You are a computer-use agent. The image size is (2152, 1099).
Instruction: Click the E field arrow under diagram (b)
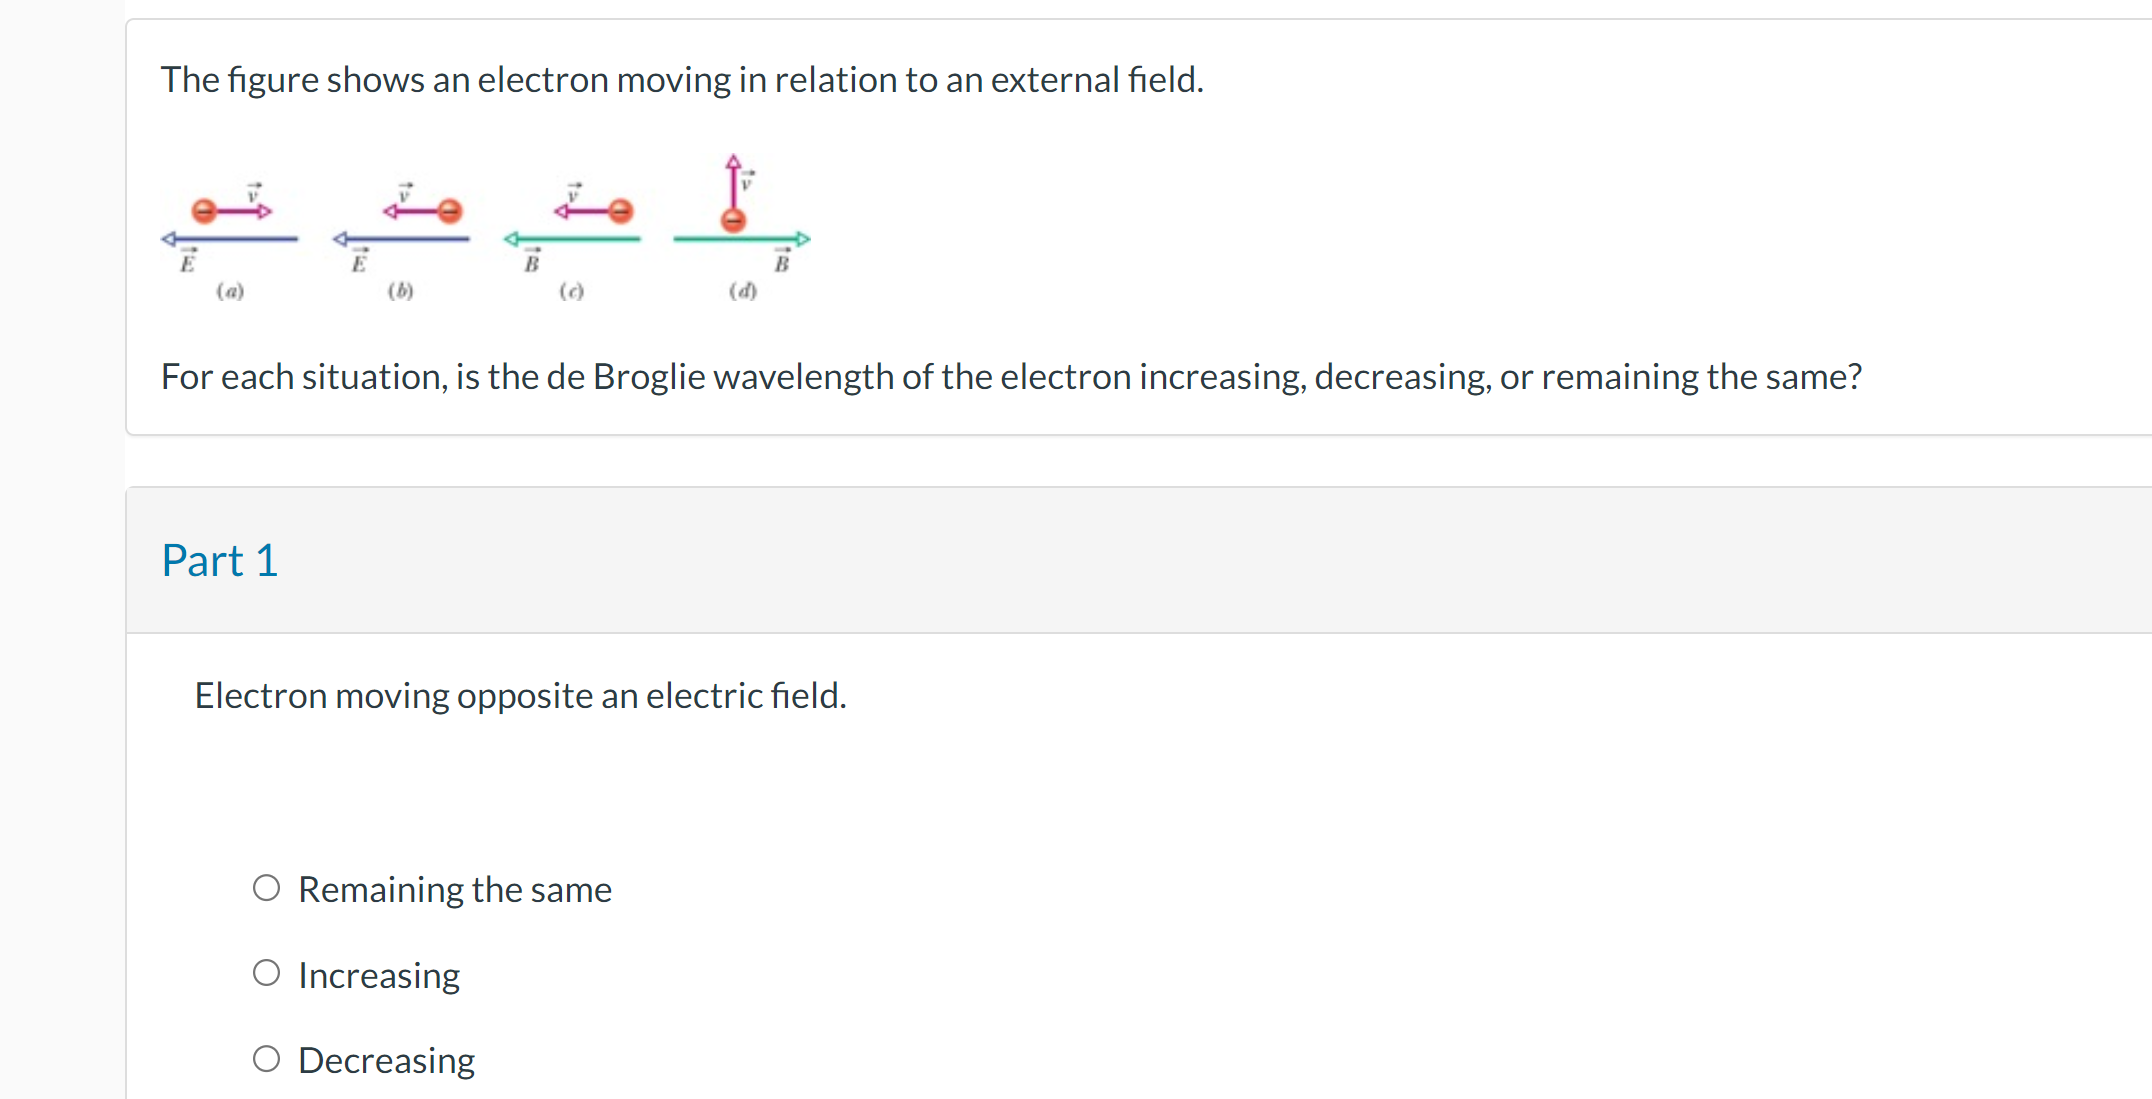point(400,239)
